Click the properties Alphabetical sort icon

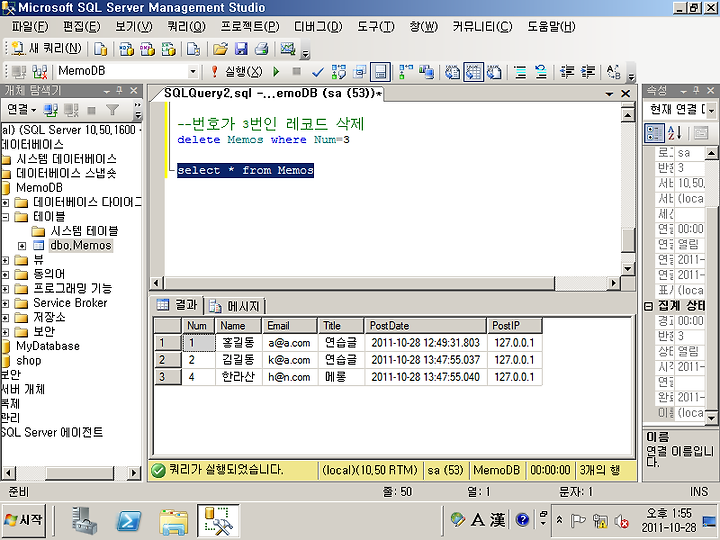pyautogui.click(x=675, y=133)
